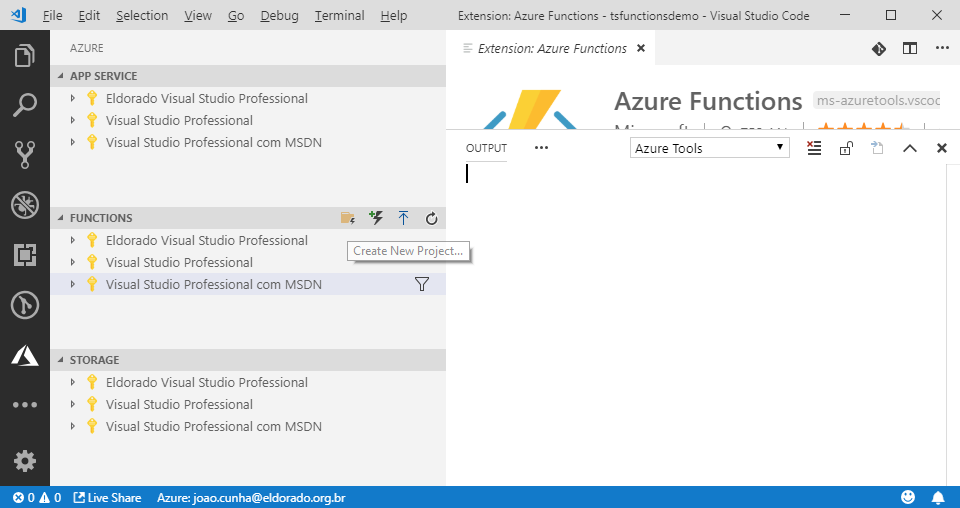This screenshot has height=508, width=960.
Task: Open the Azure Tools output channel dropdown
Action: click(710, 148)
